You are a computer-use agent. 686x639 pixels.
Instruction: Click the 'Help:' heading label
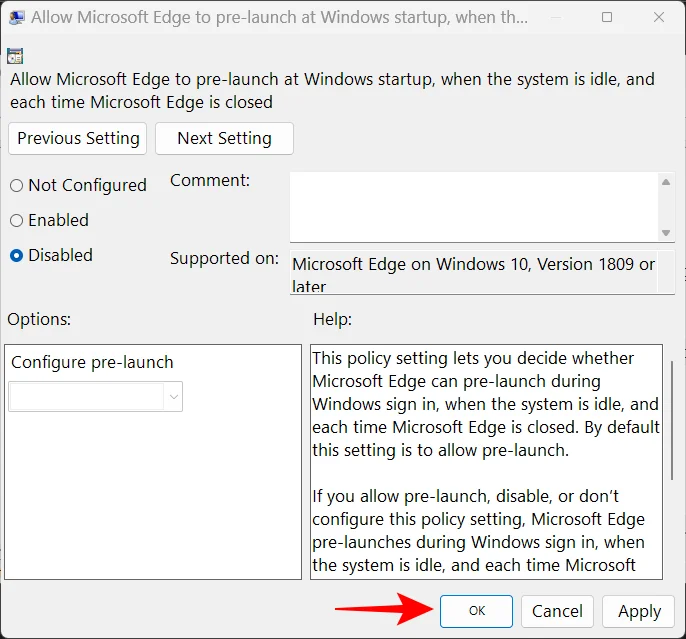(x=332, y=319)
